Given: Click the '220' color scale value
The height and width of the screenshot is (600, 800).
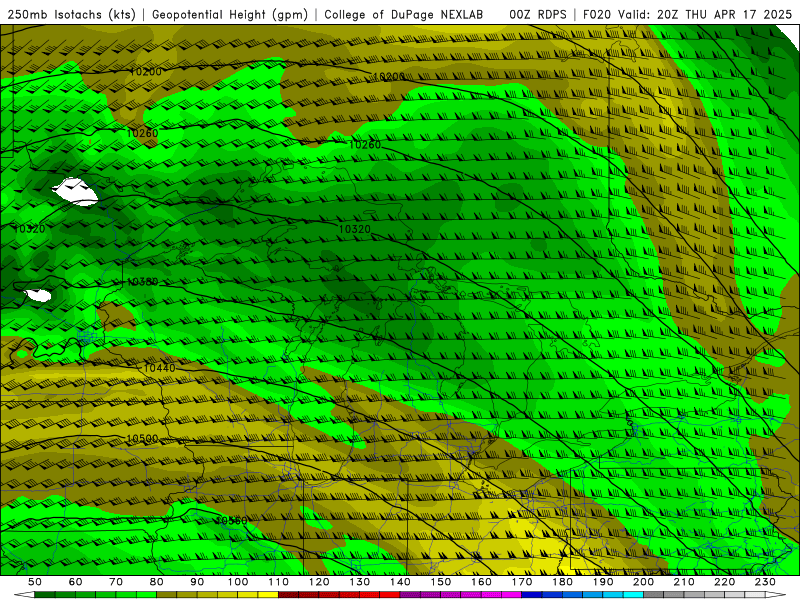Looking at the screenshot, I should point(724,582).
